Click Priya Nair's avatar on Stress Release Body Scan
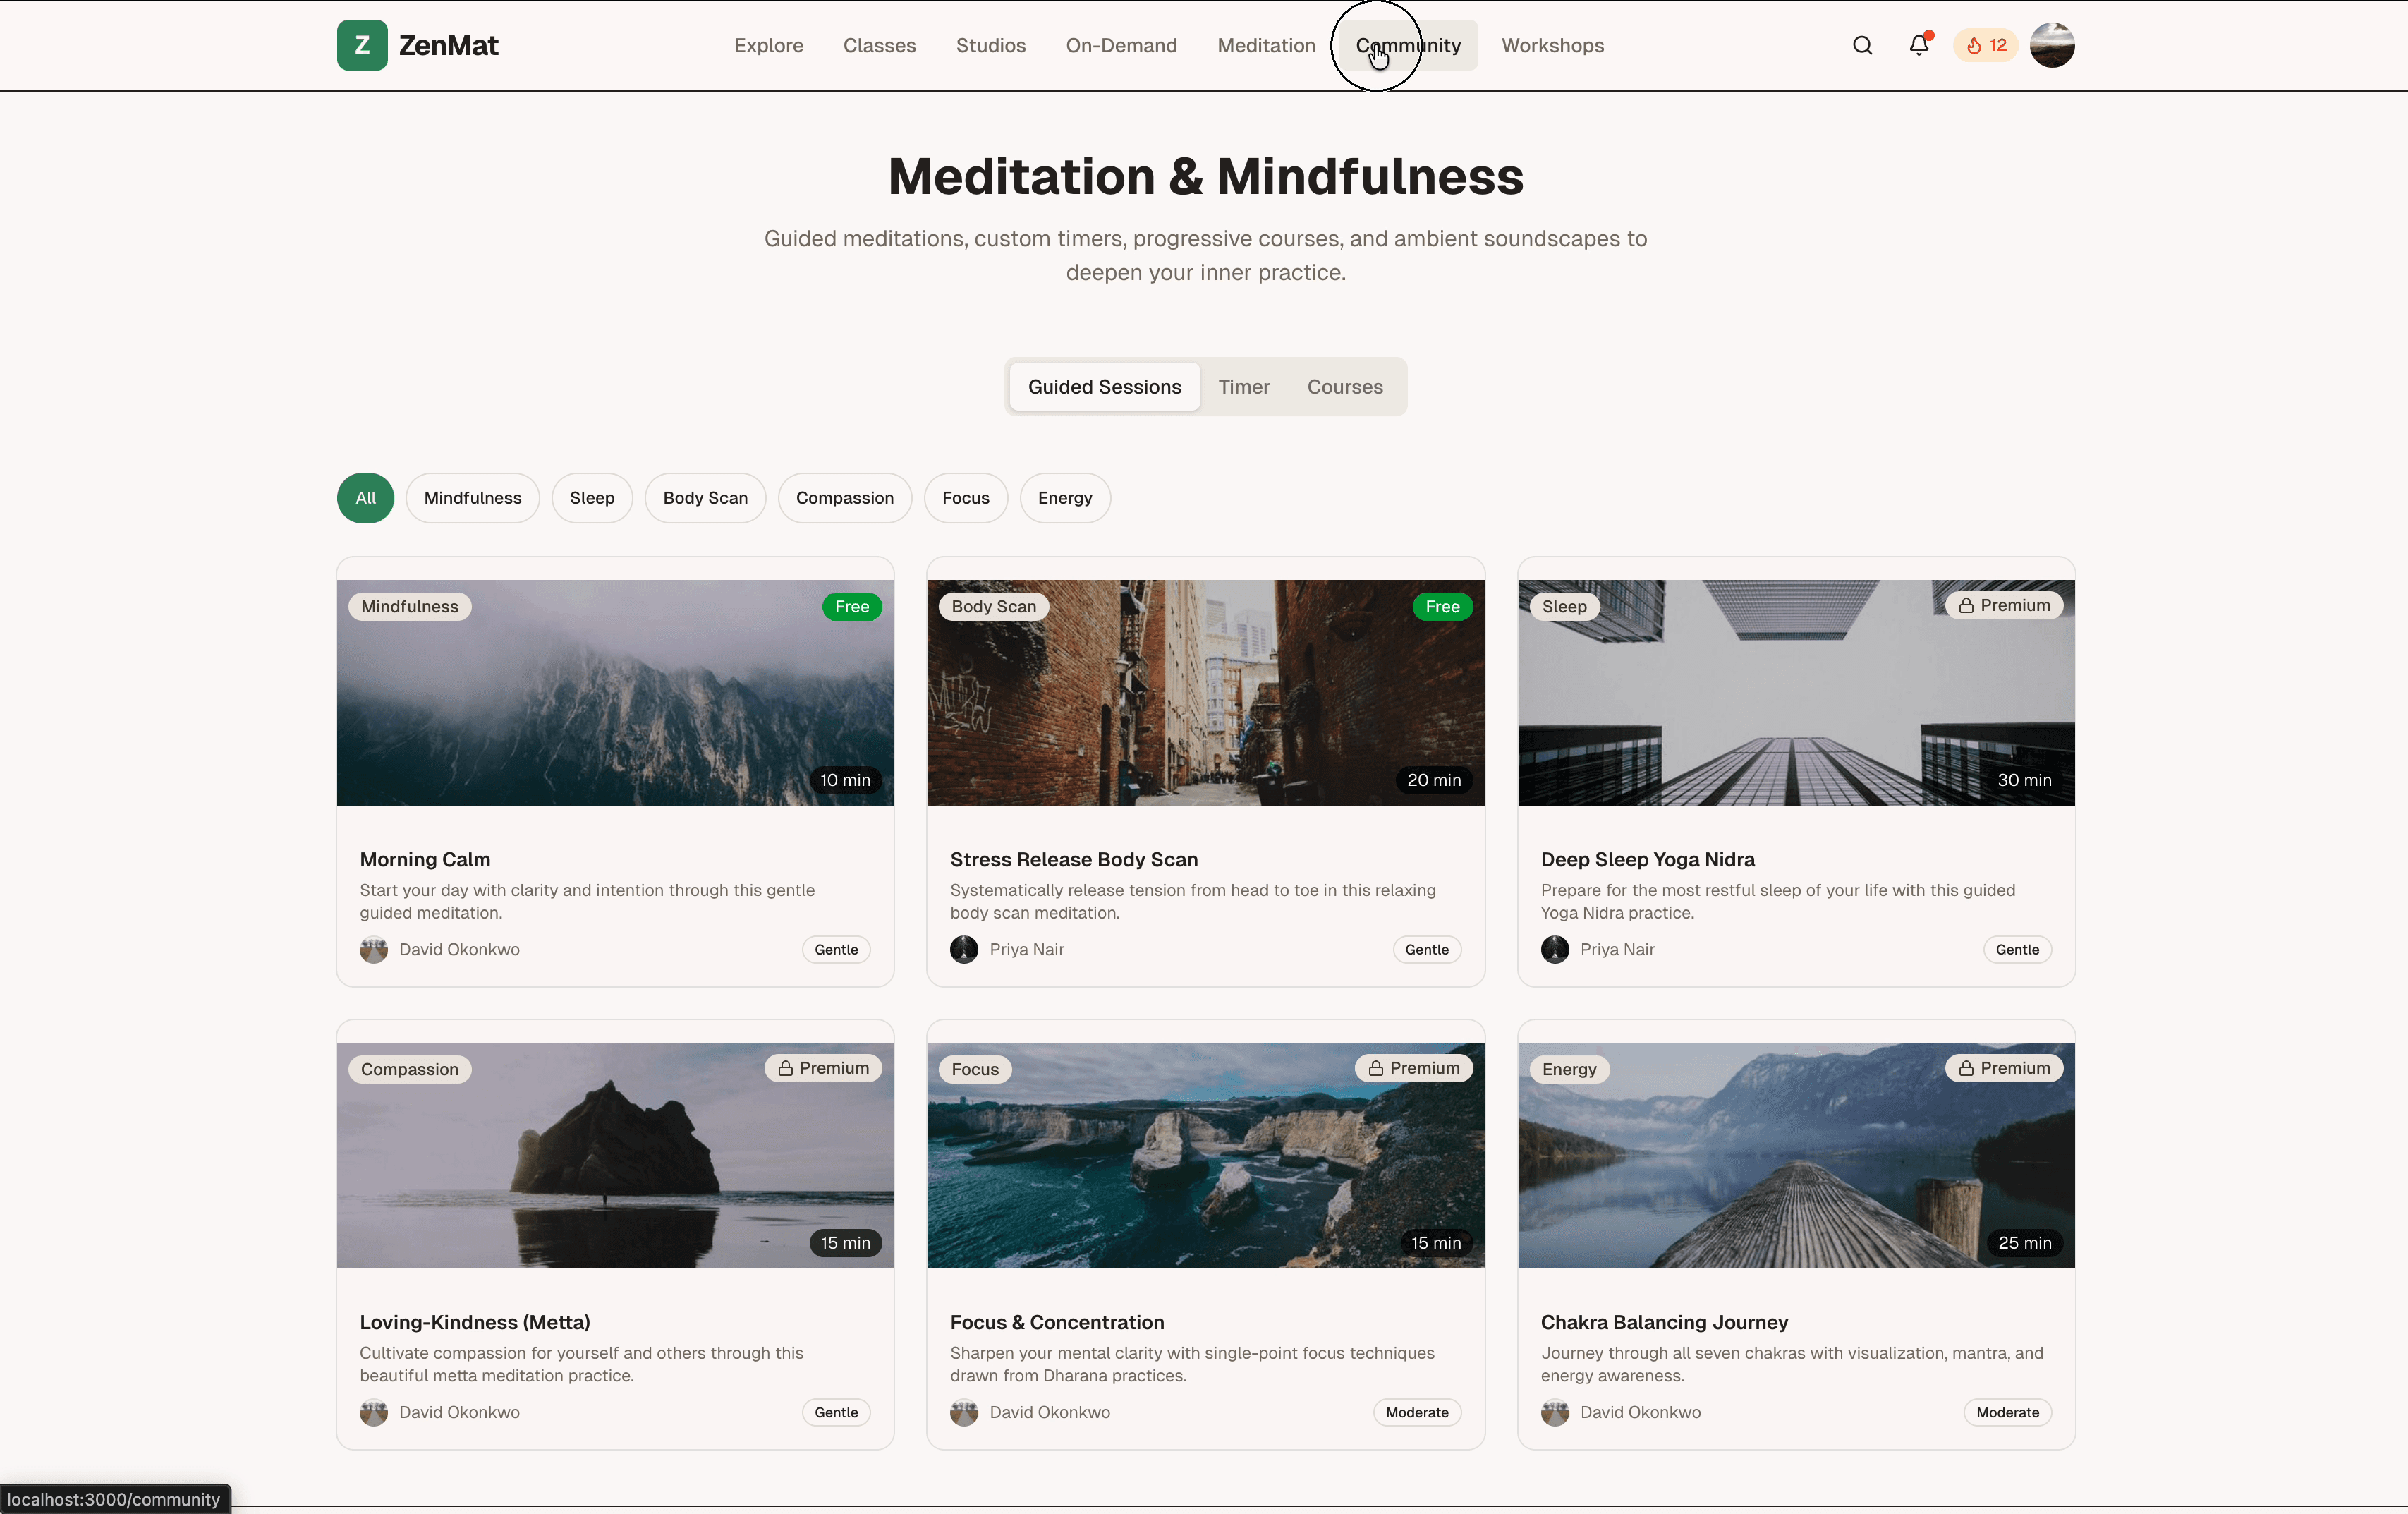This screenshot has height=1514, width=2408. click(x=963, y=949)
